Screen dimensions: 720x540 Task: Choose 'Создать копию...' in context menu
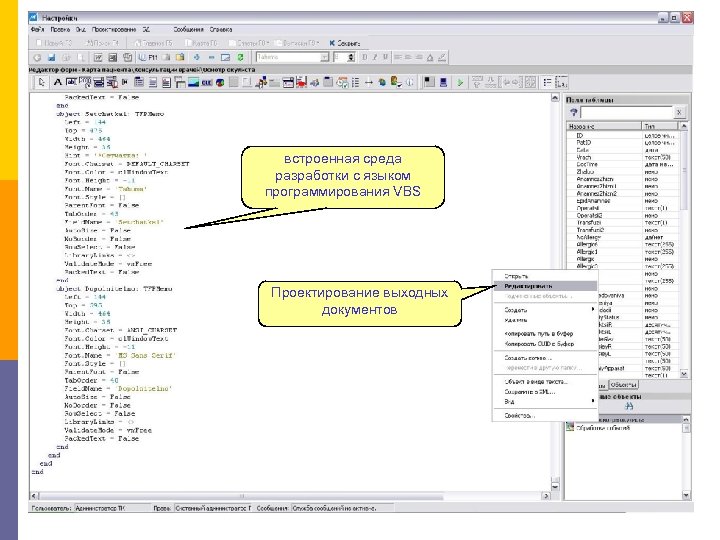(x=544, y=358)
